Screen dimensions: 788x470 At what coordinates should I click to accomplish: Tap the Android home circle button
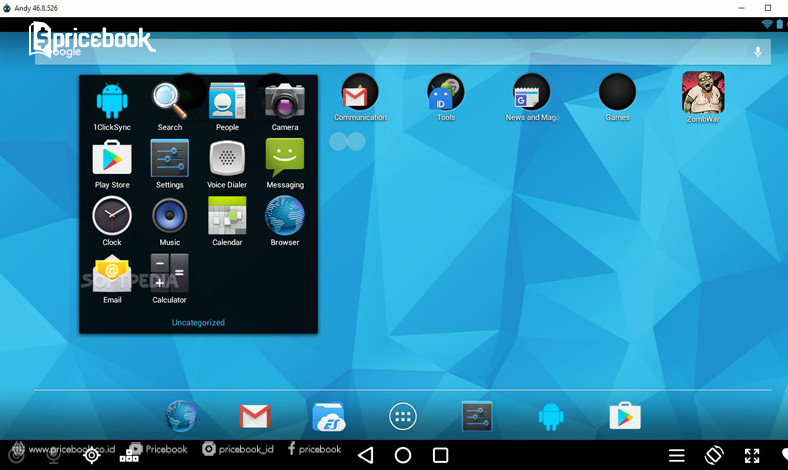403,455
